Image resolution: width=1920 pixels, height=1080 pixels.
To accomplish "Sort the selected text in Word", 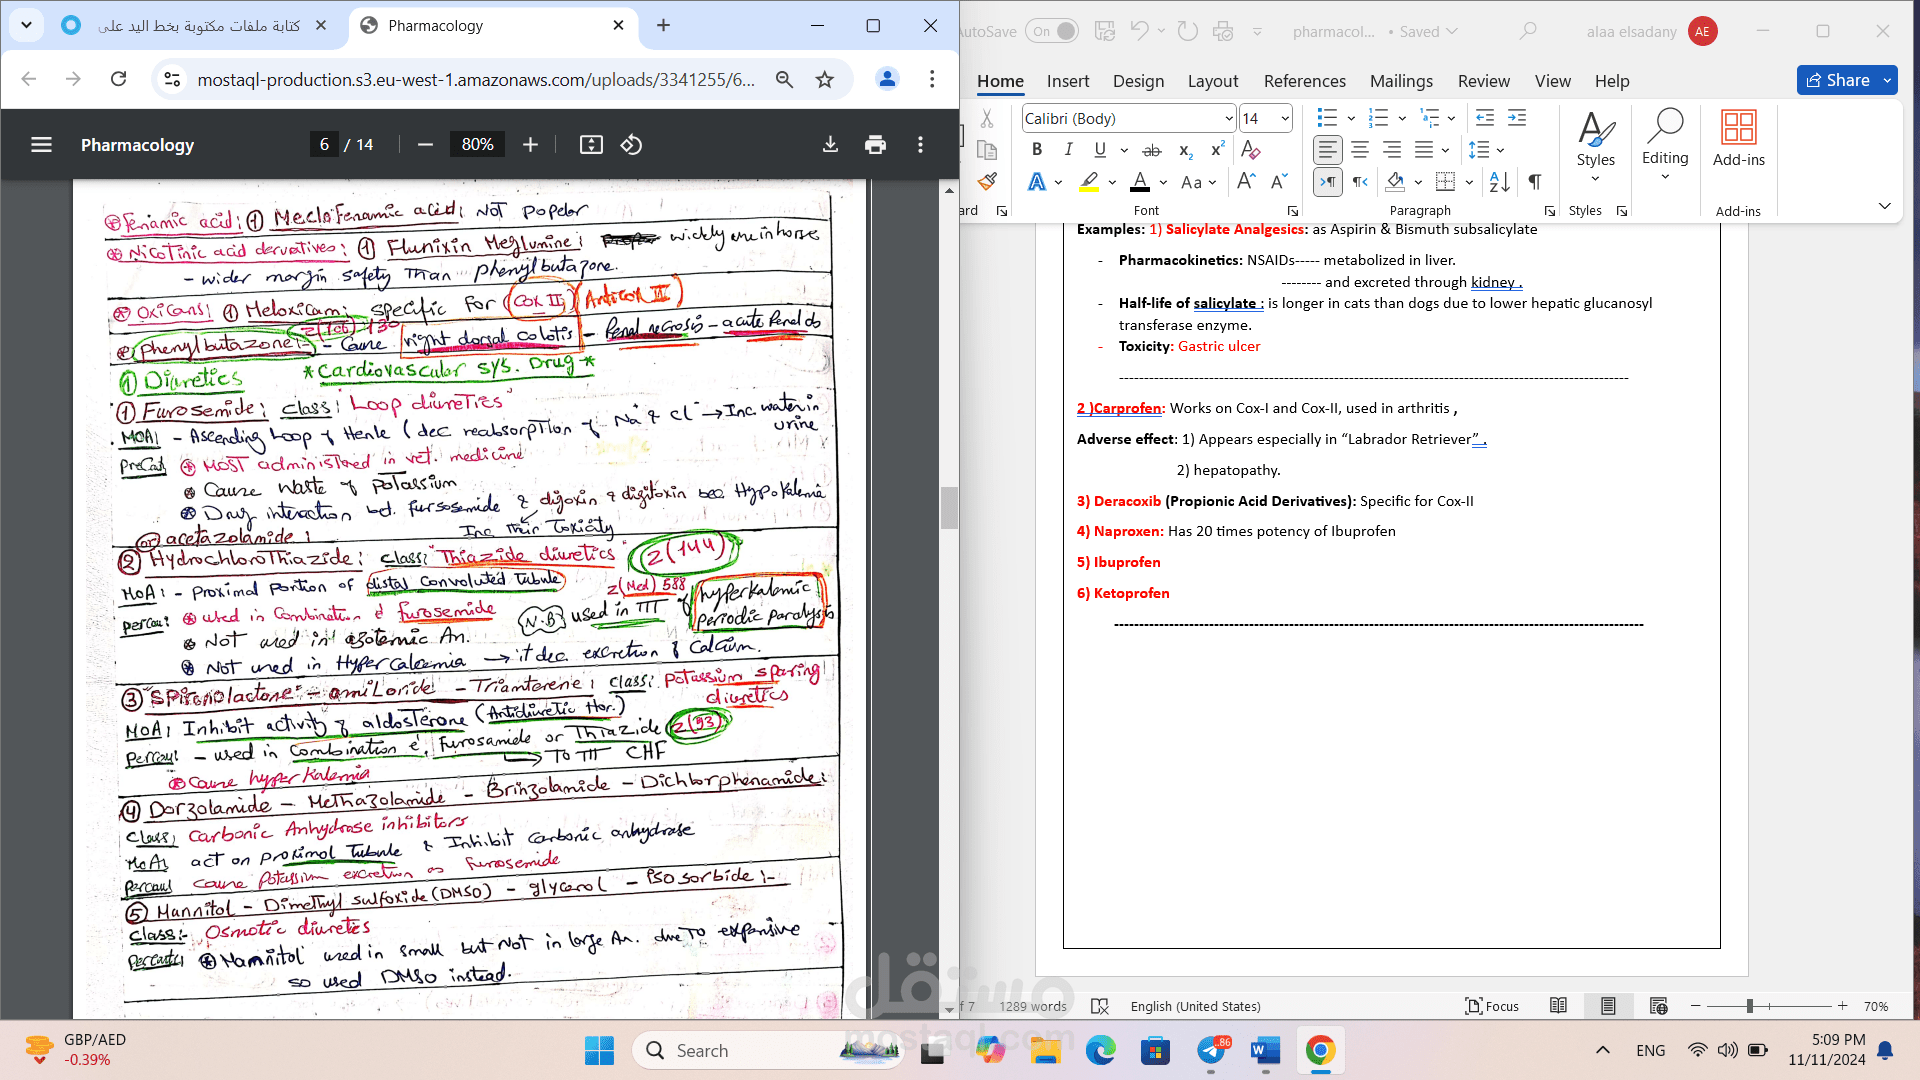I will [1499, 181].
